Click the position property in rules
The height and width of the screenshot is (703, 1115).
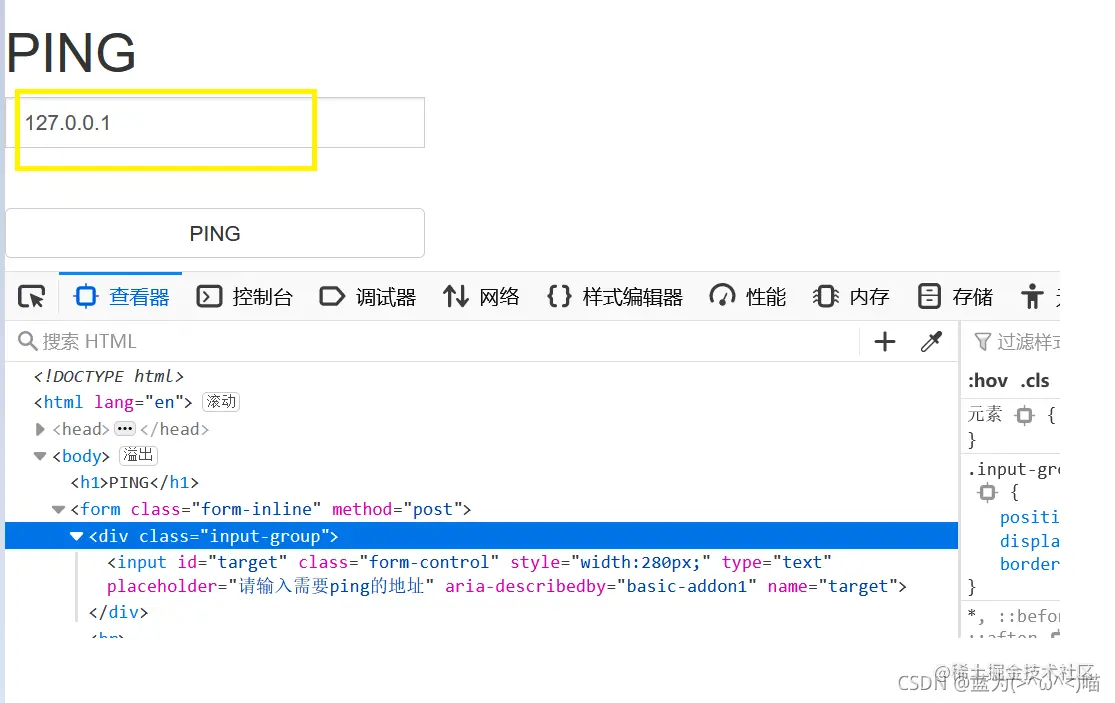tap(1029, 517)
